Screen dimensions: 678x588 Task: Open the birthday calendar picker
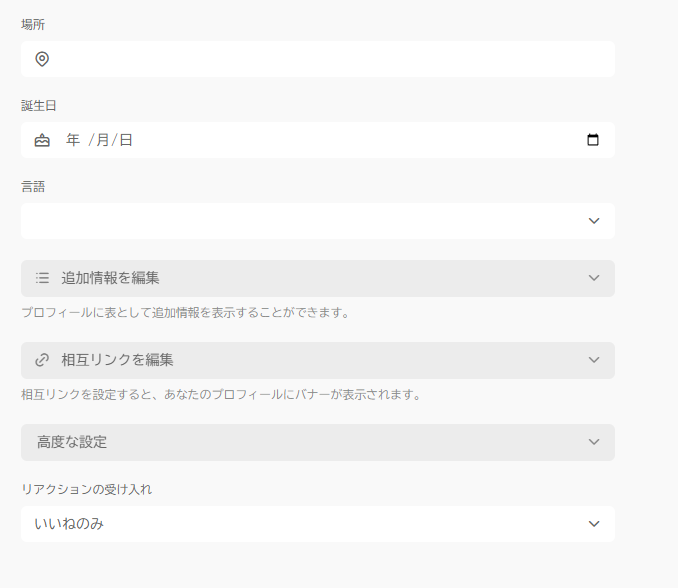click(x=593, y=140)
